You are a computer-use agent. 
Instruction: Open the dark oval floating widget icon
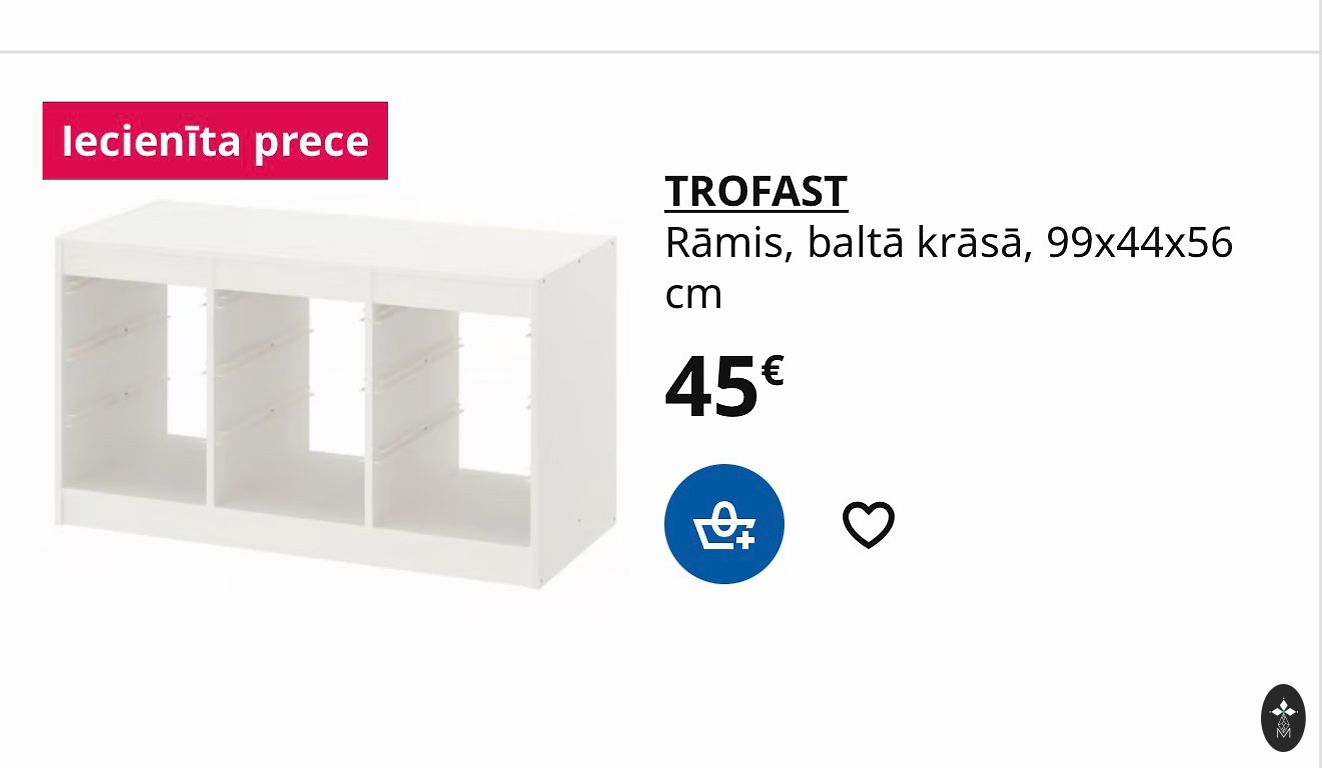(1283, 718)
